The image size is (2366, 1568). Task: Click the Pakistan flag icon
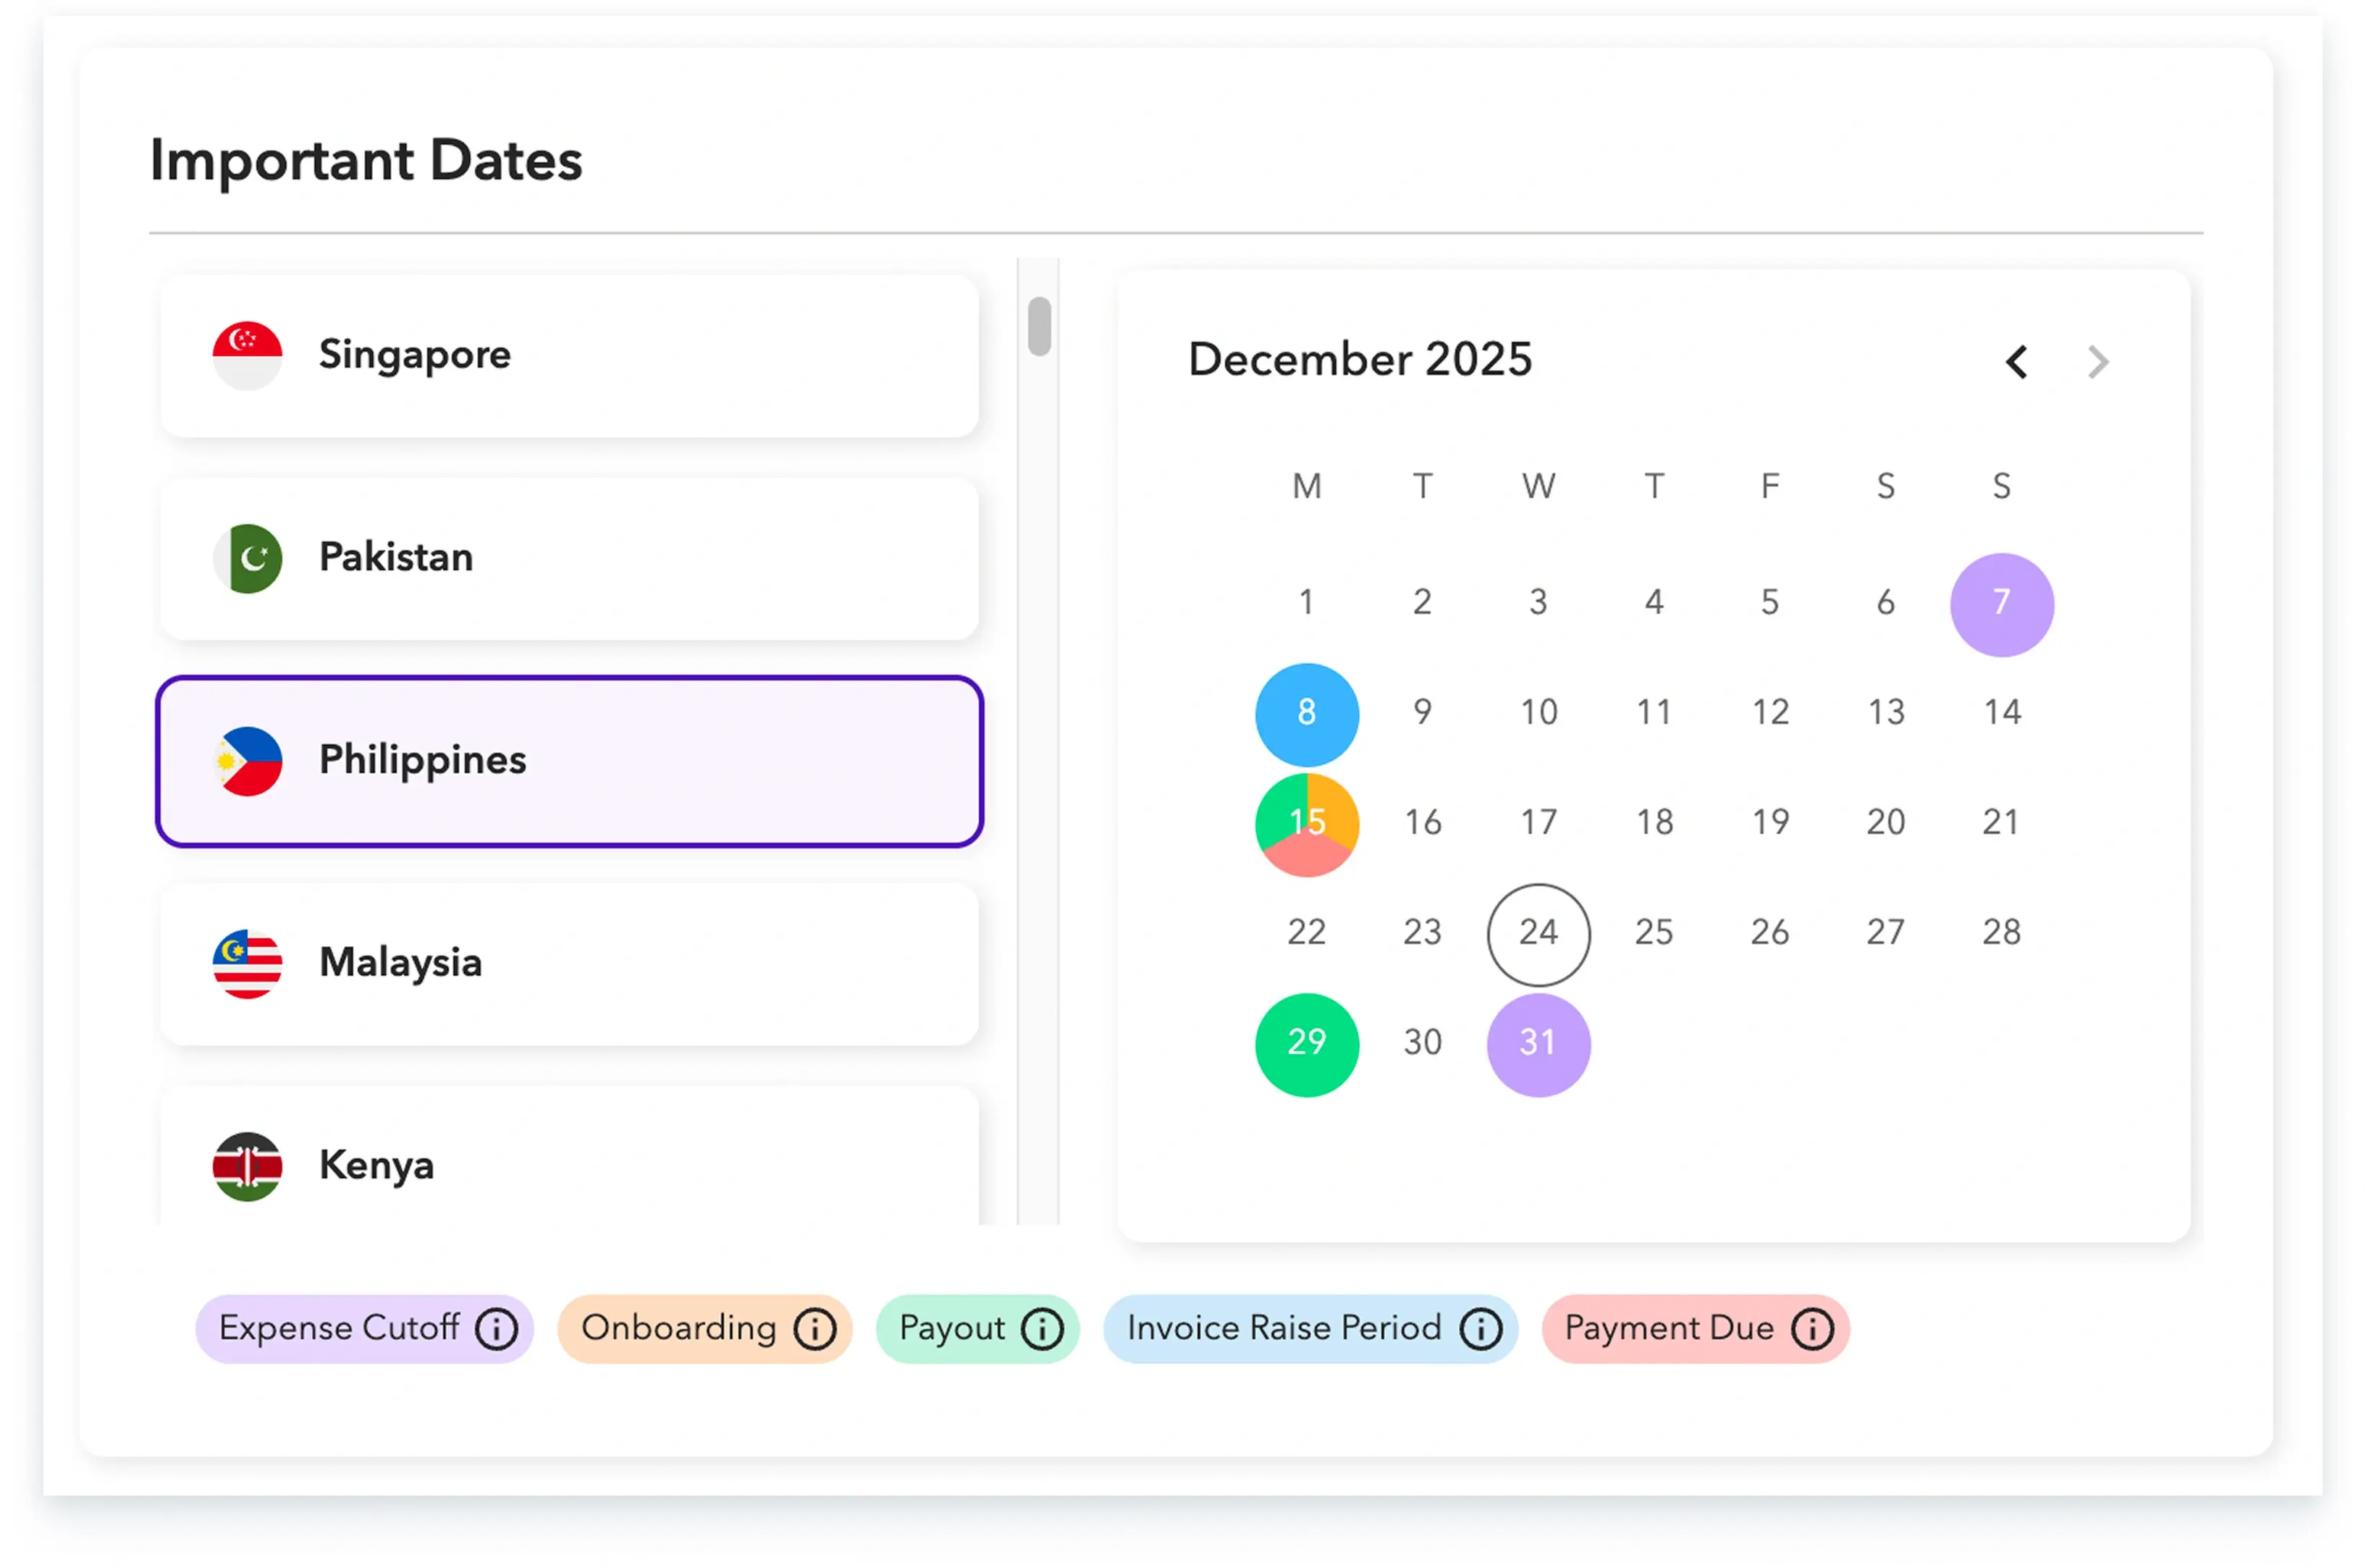tap(247, 558)
